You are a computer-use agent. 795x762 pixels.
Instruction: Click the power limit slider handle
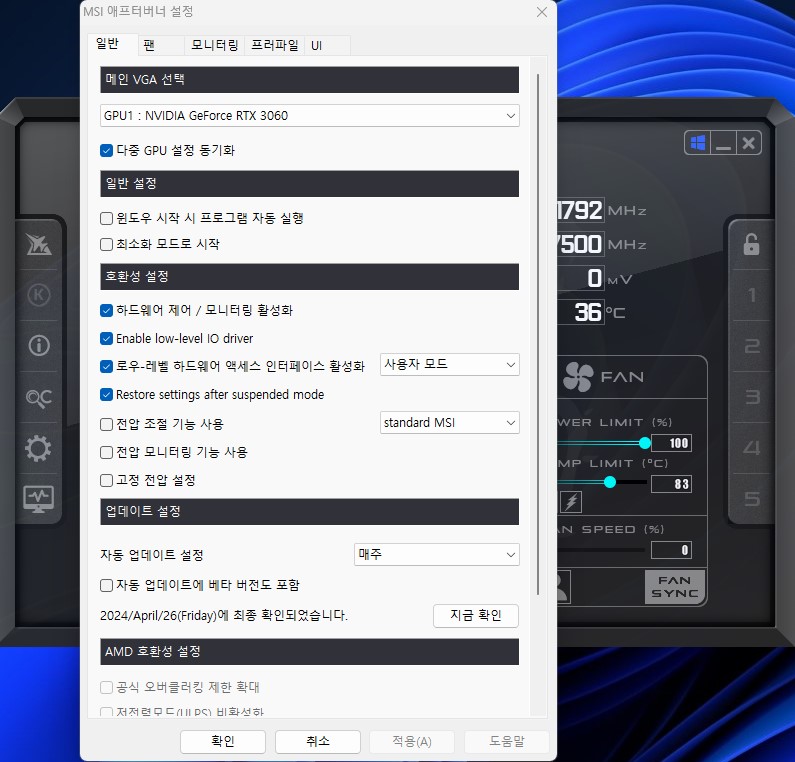tap(644, 443)
